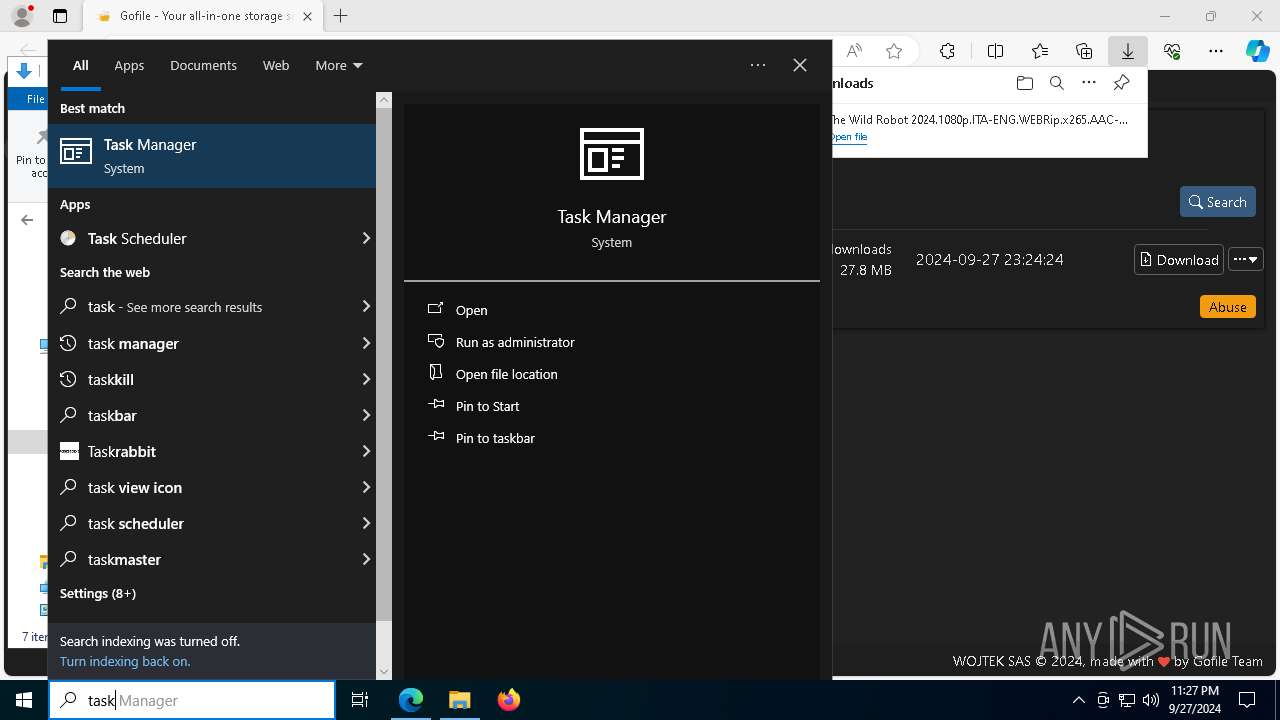This screenshot has height=720, width=1280.
Task: Launch Firefox from the taskbar
Action: pyautogui.click(x=508, y=700)
